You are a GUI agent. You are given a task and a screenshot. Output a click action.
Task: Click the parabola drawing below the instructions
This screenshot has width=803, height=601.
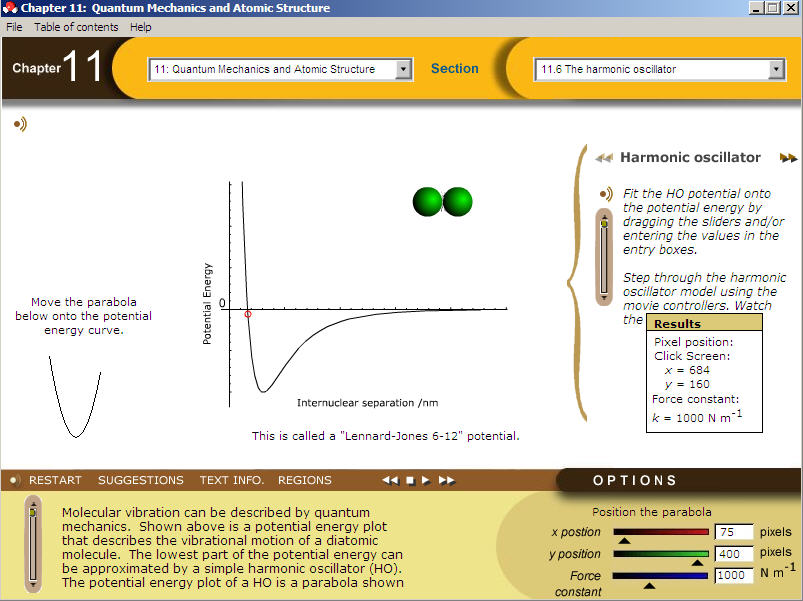coord(75,397)
